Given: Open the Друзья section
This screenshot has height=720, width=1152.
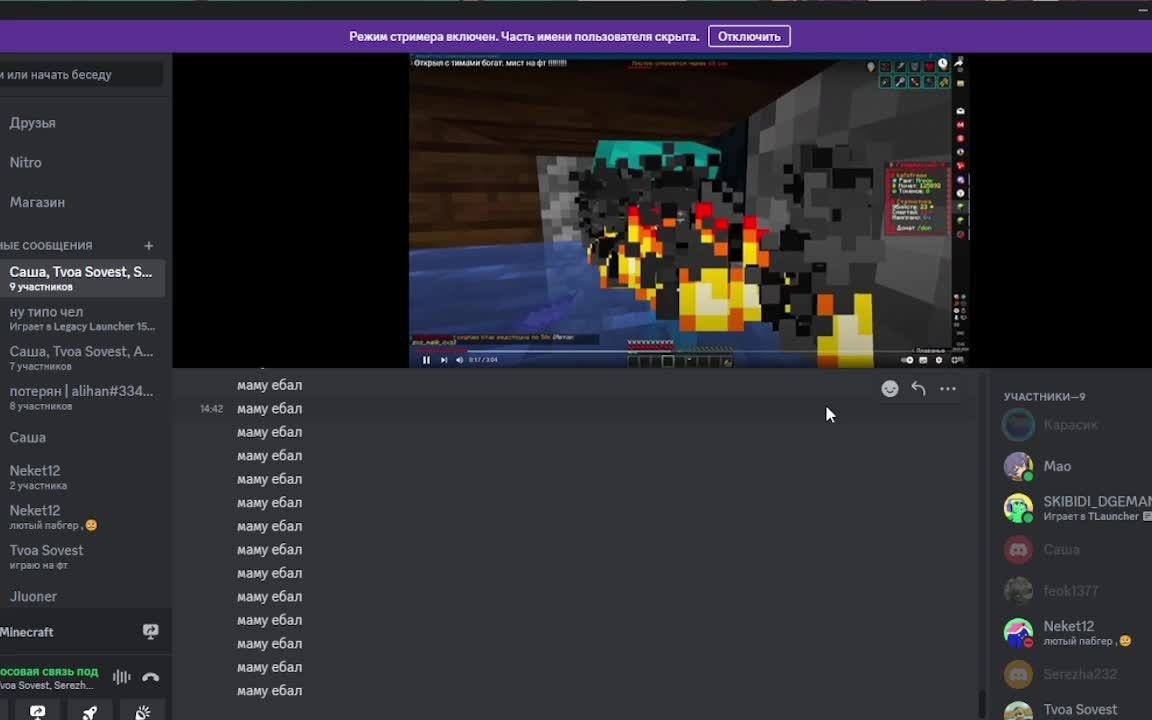Looking at the screenshot, I should pyautogui.click(x=82, y=123).
